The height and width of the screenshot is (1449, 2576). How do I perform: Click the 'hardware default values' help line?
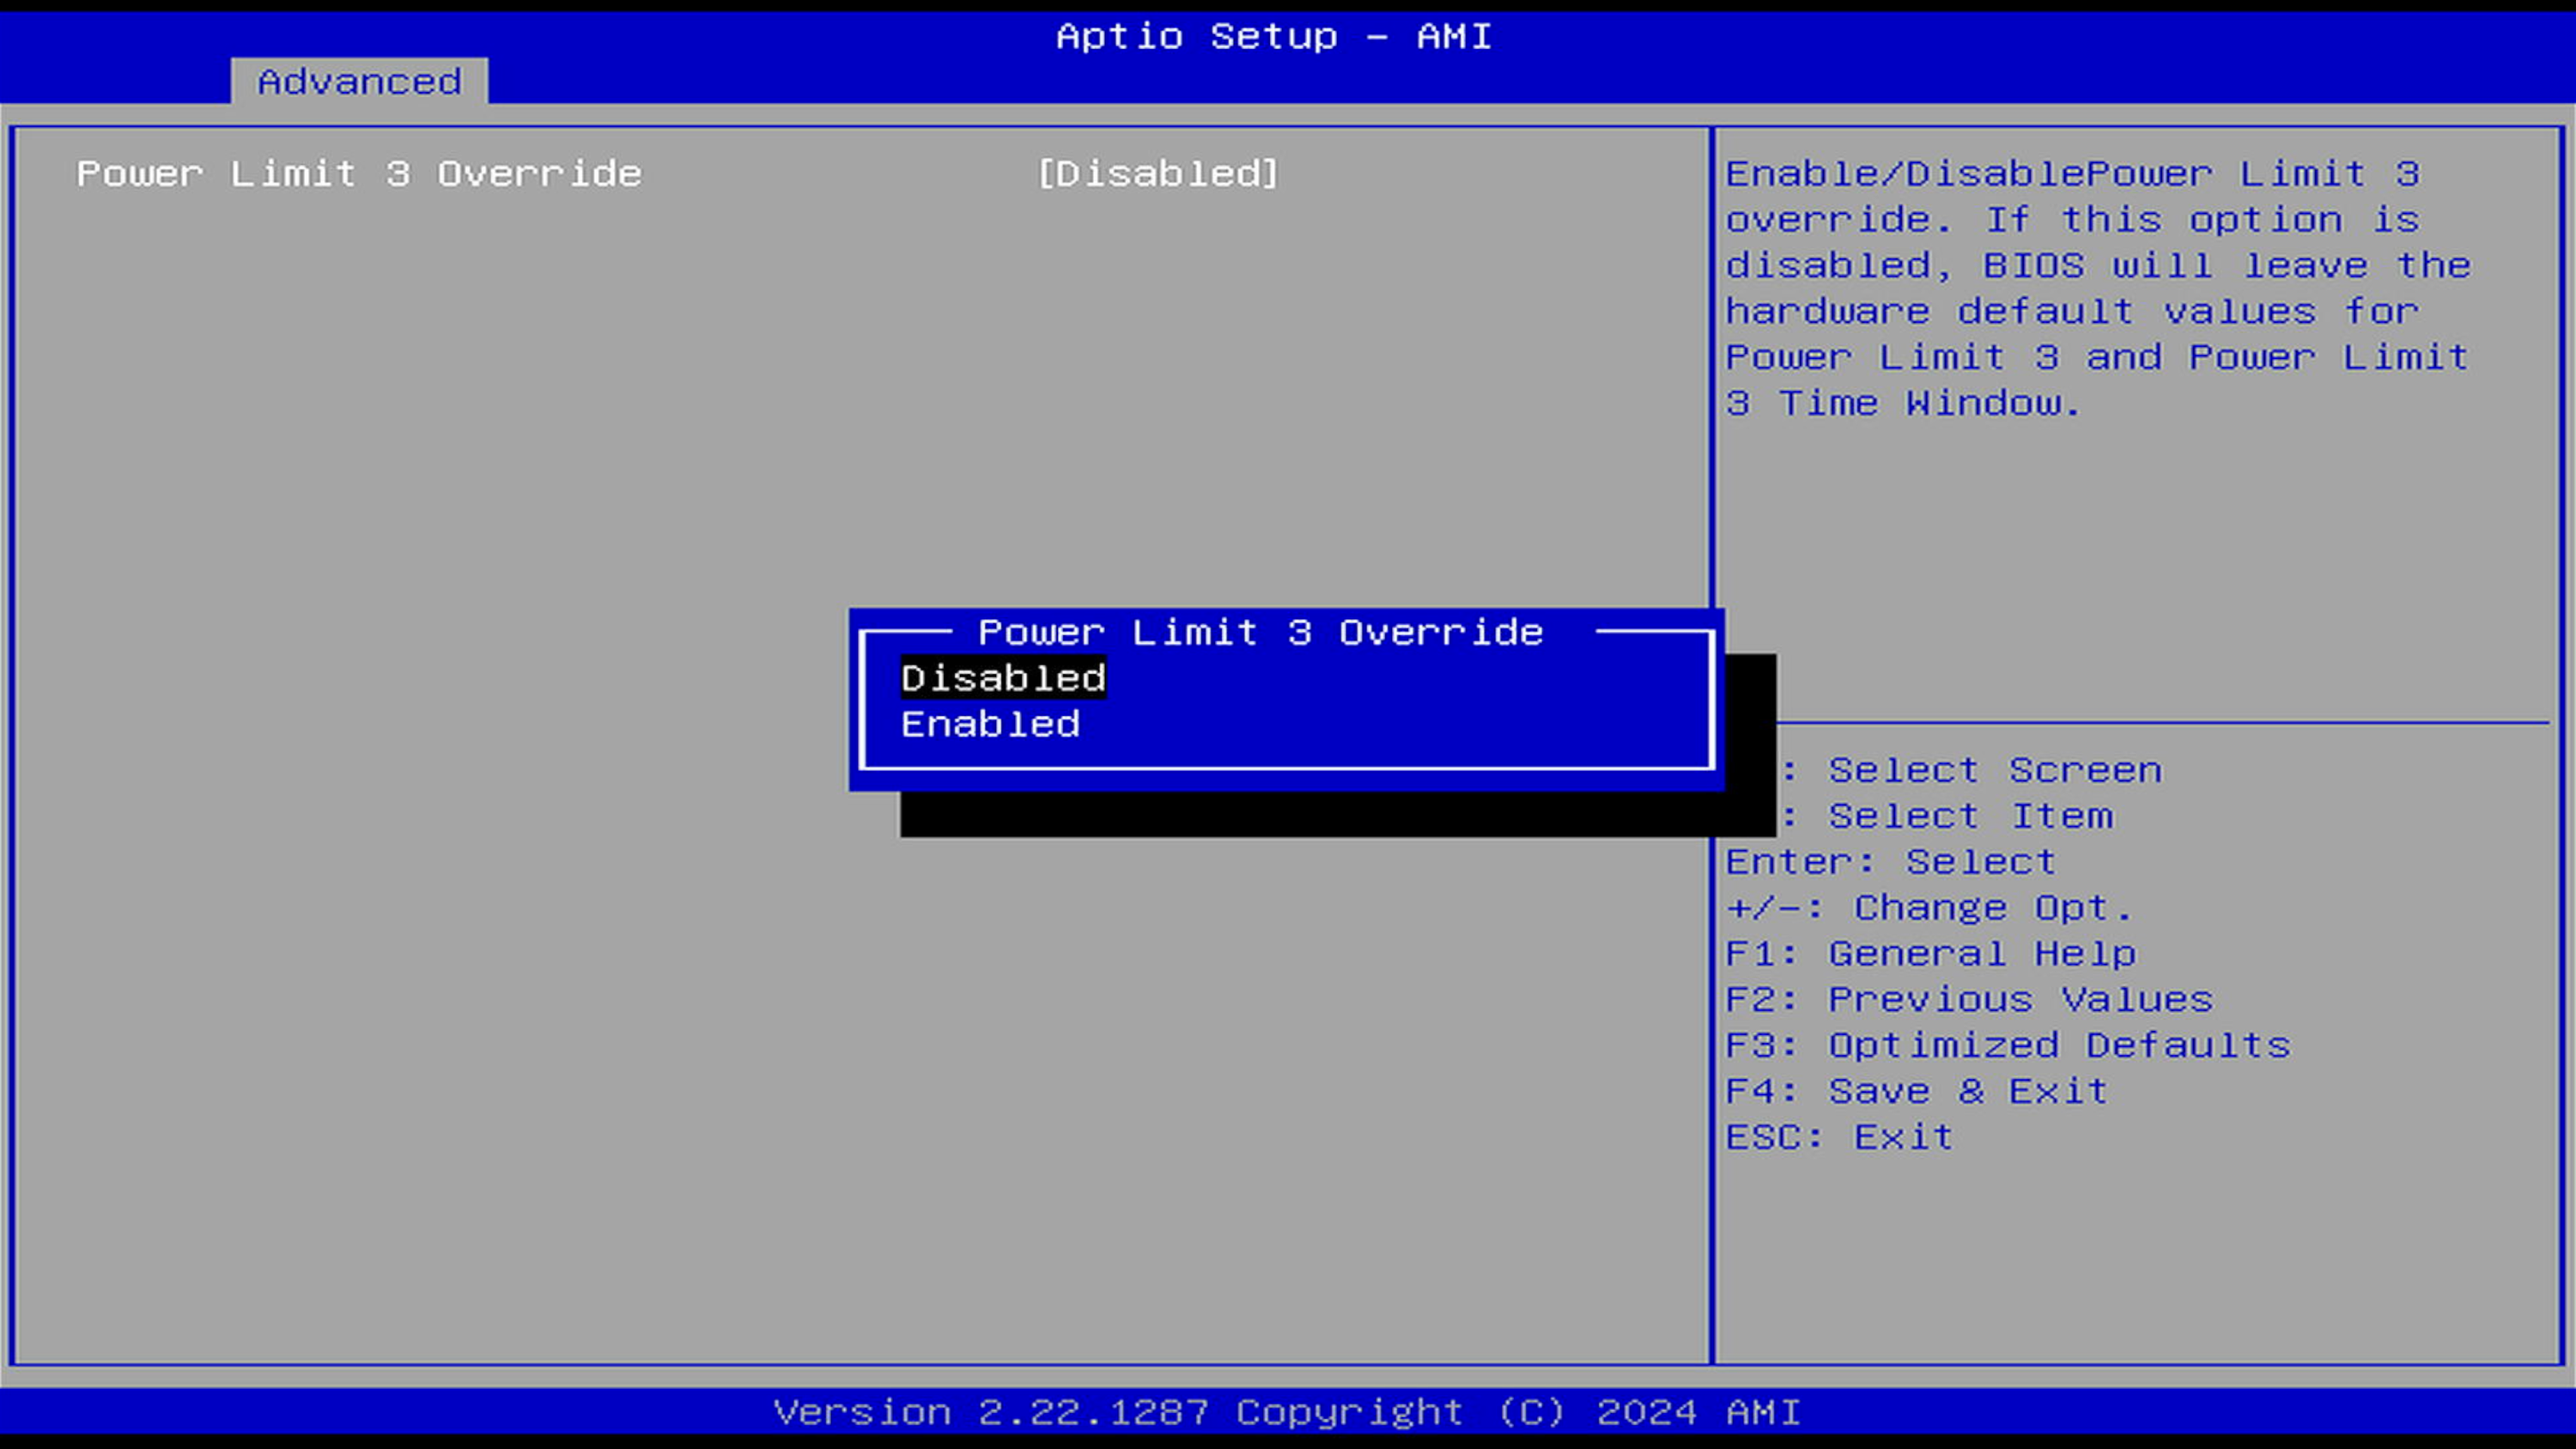tap(2071, 311)
